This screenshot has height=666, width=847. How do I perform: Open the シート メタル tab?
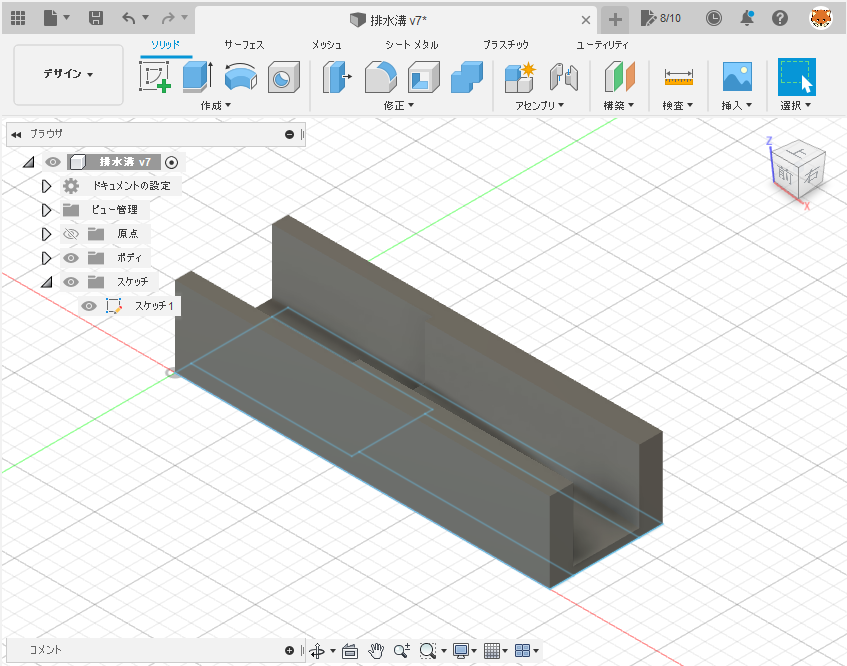coord(408,44)
